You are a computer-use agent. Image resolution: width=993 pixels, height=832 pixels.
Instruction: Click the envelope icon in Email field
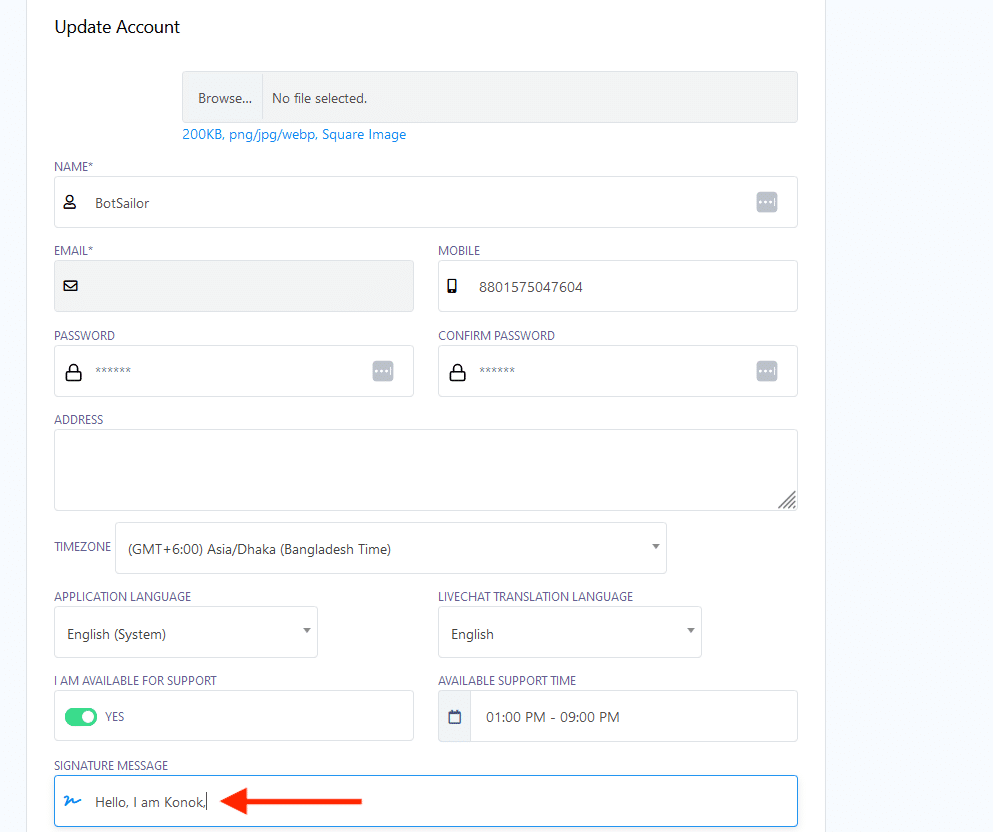click(x=70, y=286)
